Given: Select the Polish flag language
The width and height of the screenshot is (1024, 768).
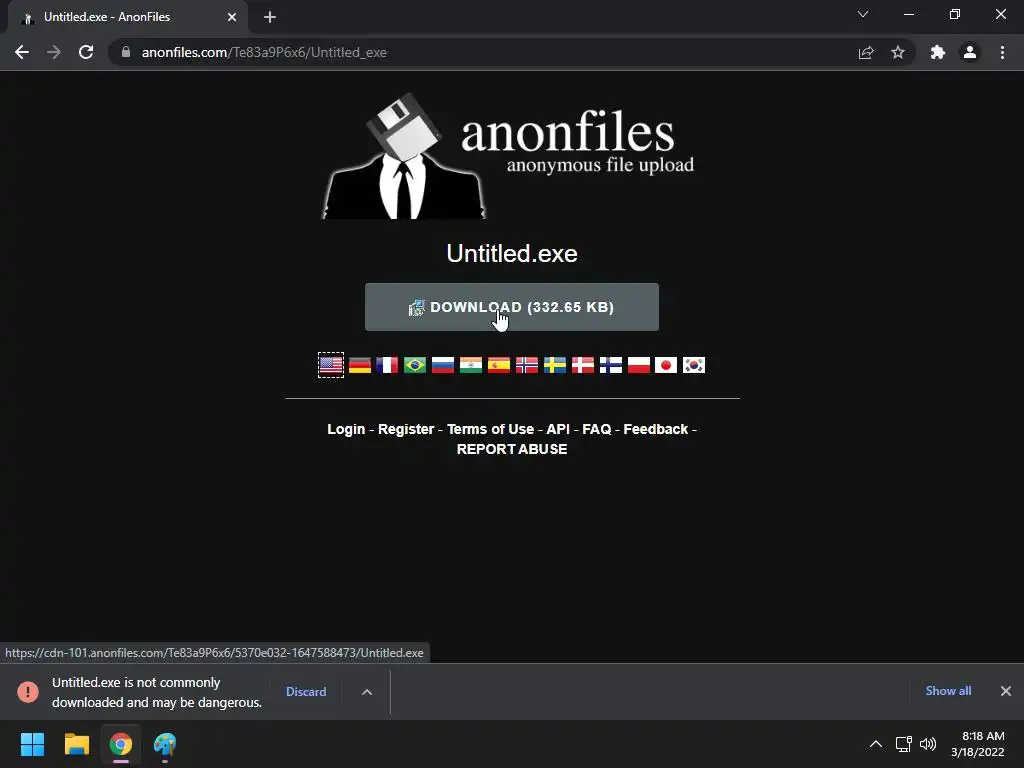Looking at the screenshot, I should [x=639, y=365].
